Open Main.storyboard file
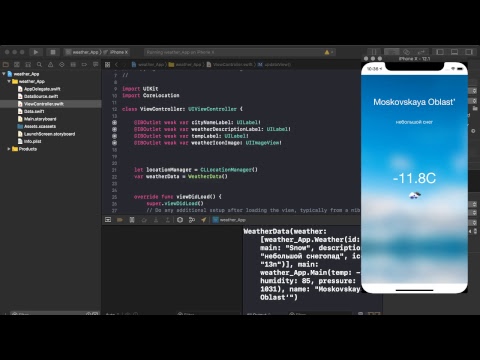480x360 pixels. tap(37, 119)
